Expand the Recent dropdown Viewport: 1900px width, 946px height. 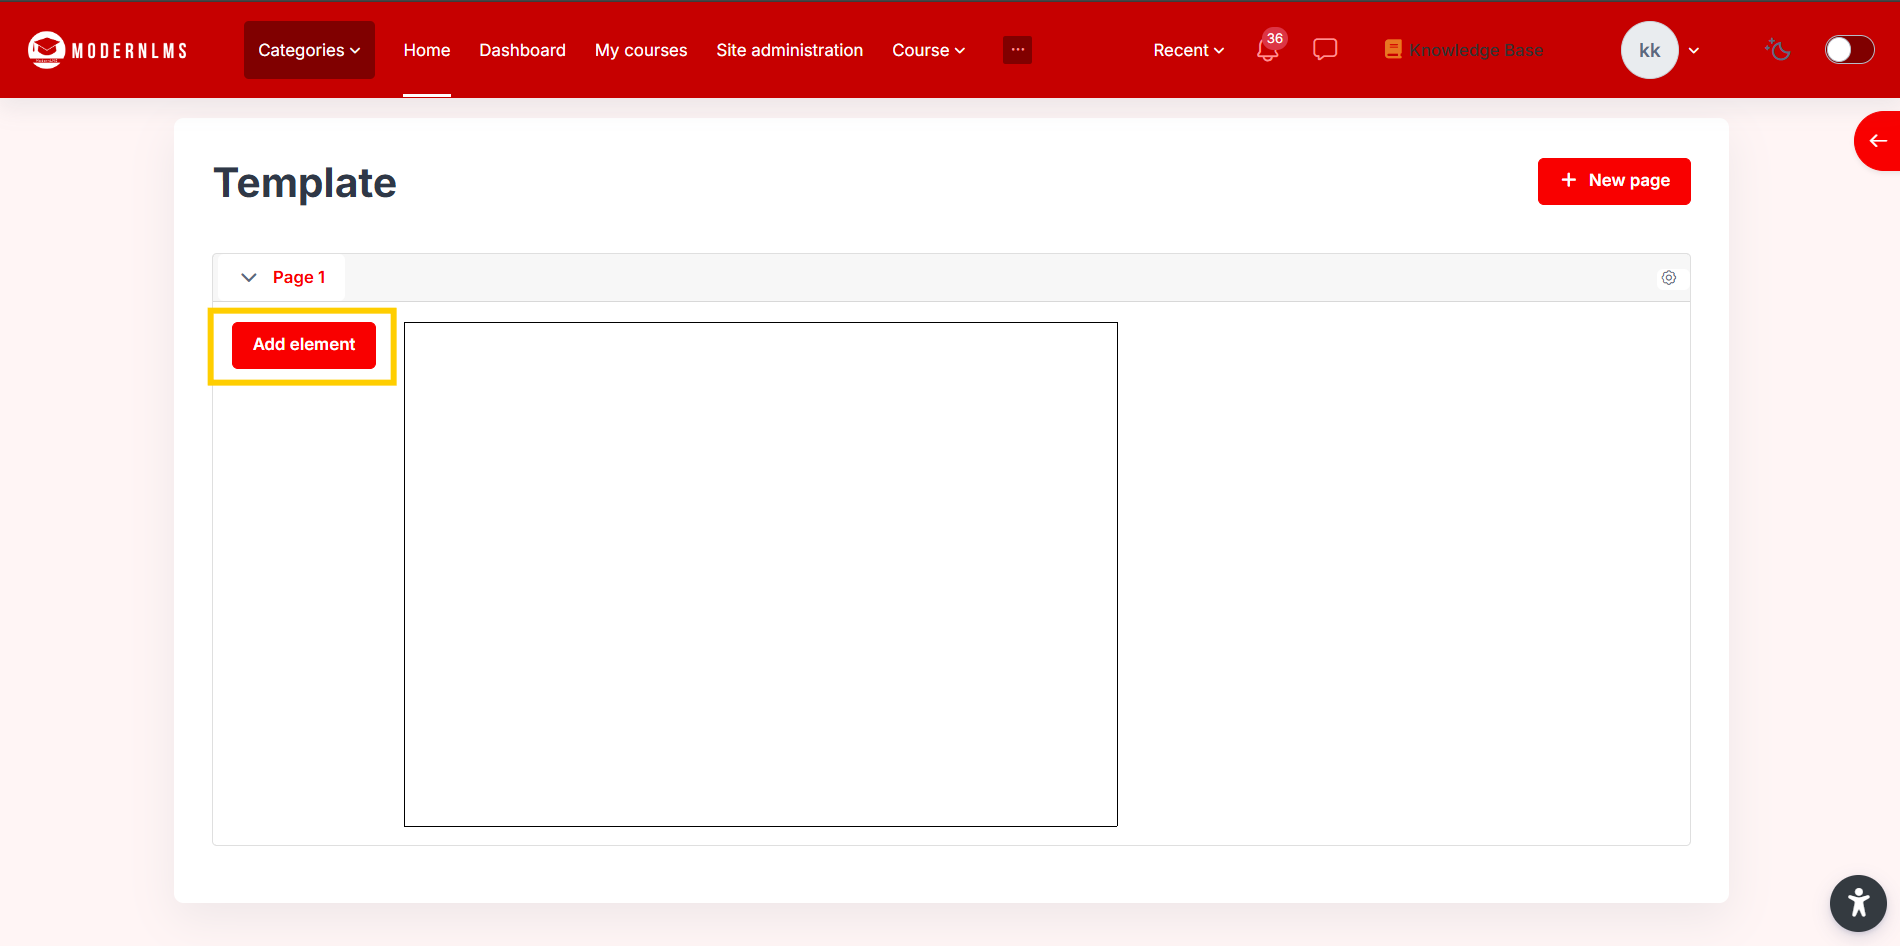(1188, 50)
